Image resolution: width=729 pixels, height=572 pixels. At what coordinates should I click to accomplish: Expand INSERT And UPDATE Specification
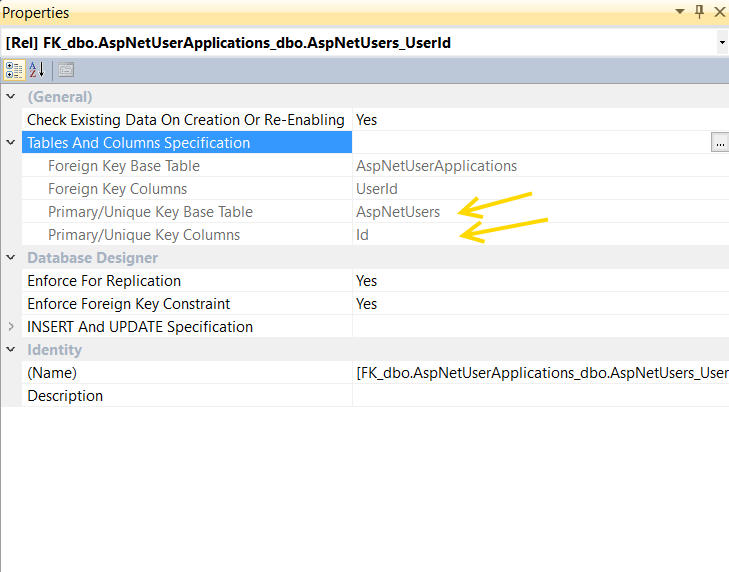11,327
